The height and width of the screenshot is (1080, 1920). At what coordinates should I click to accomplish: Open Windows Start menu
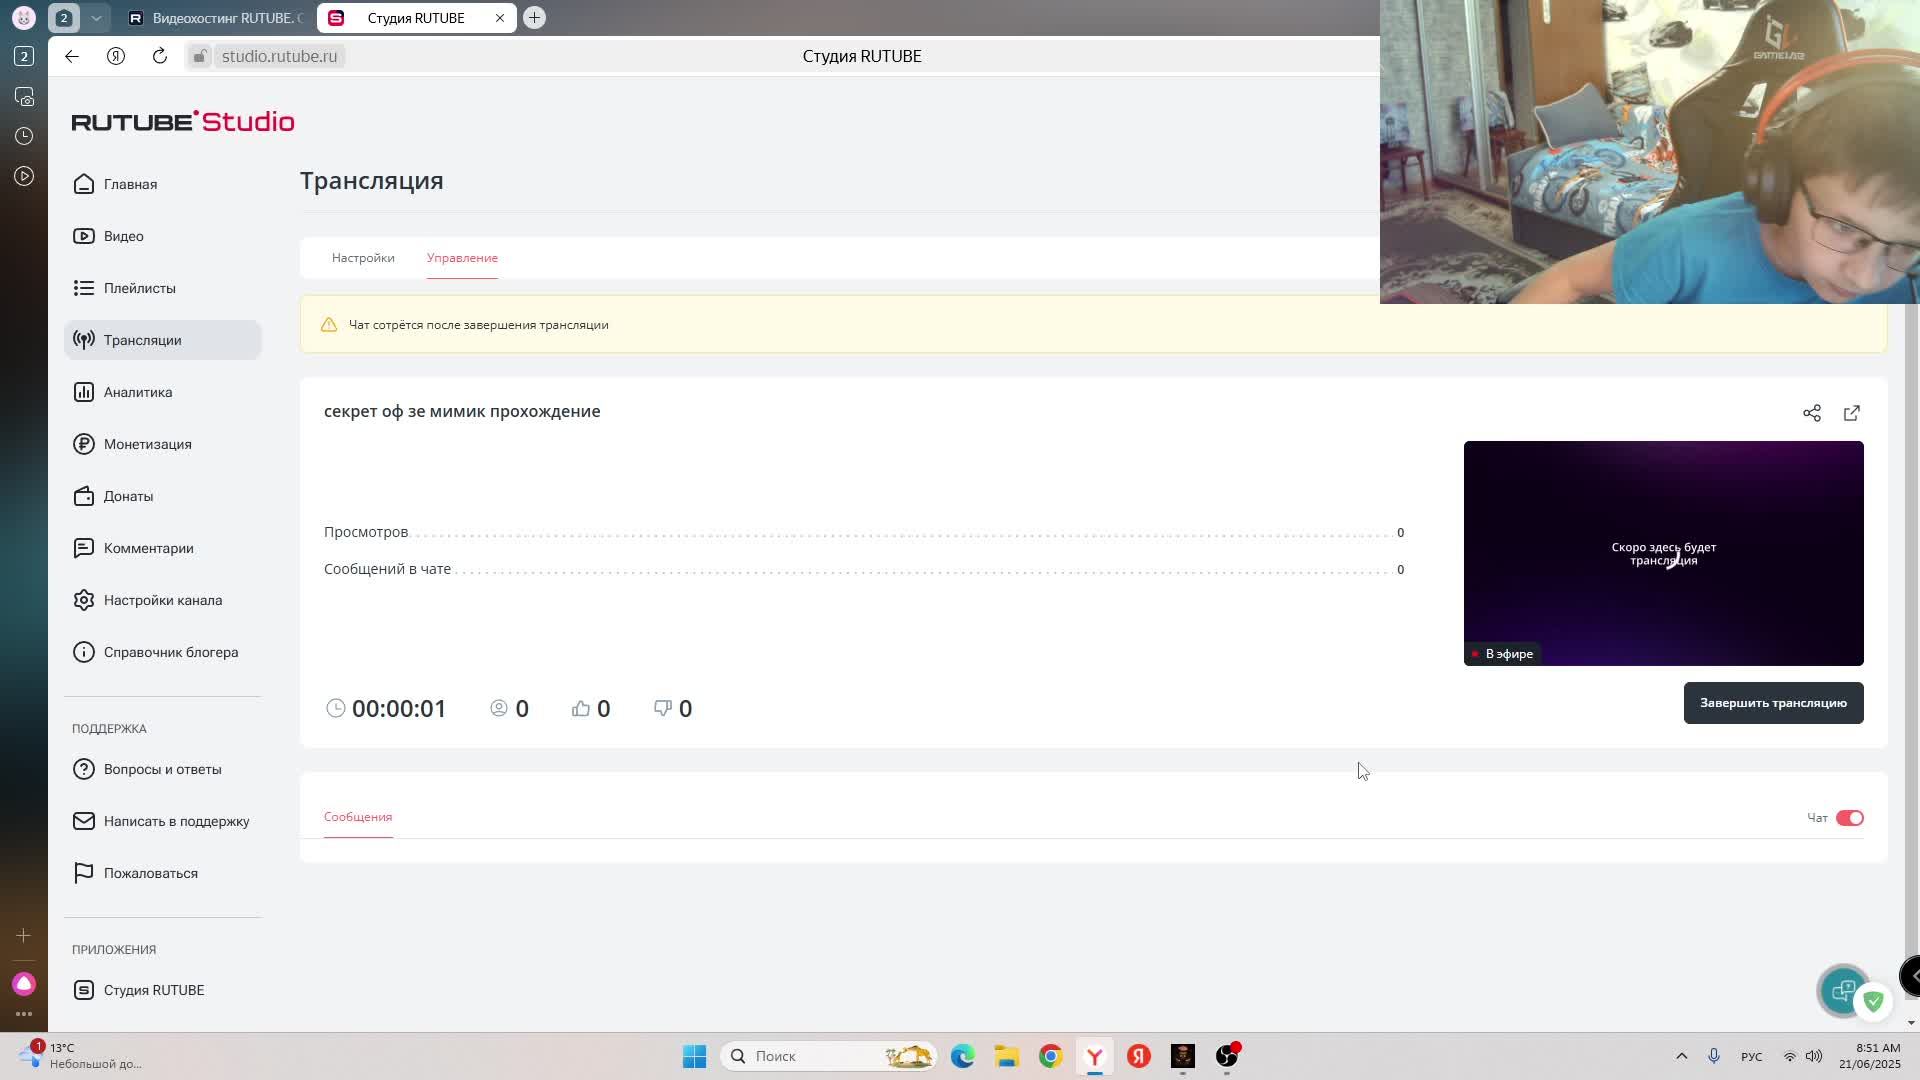click(x=694, y=1056)
